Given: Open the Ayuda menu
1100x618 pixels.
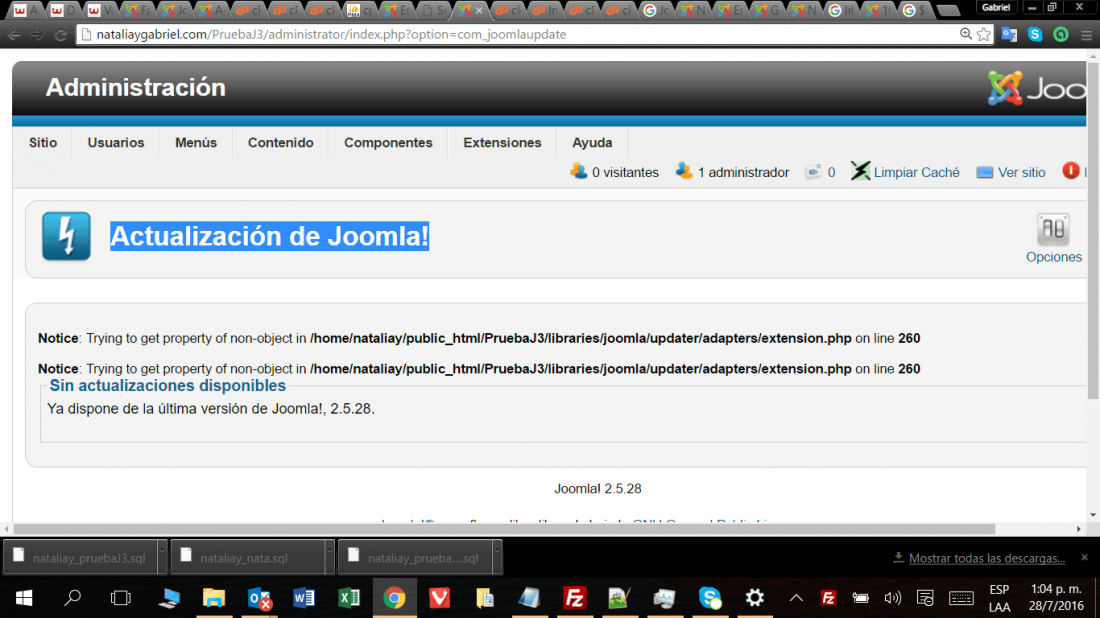Looking at the screenshot, I should [592, 142].
